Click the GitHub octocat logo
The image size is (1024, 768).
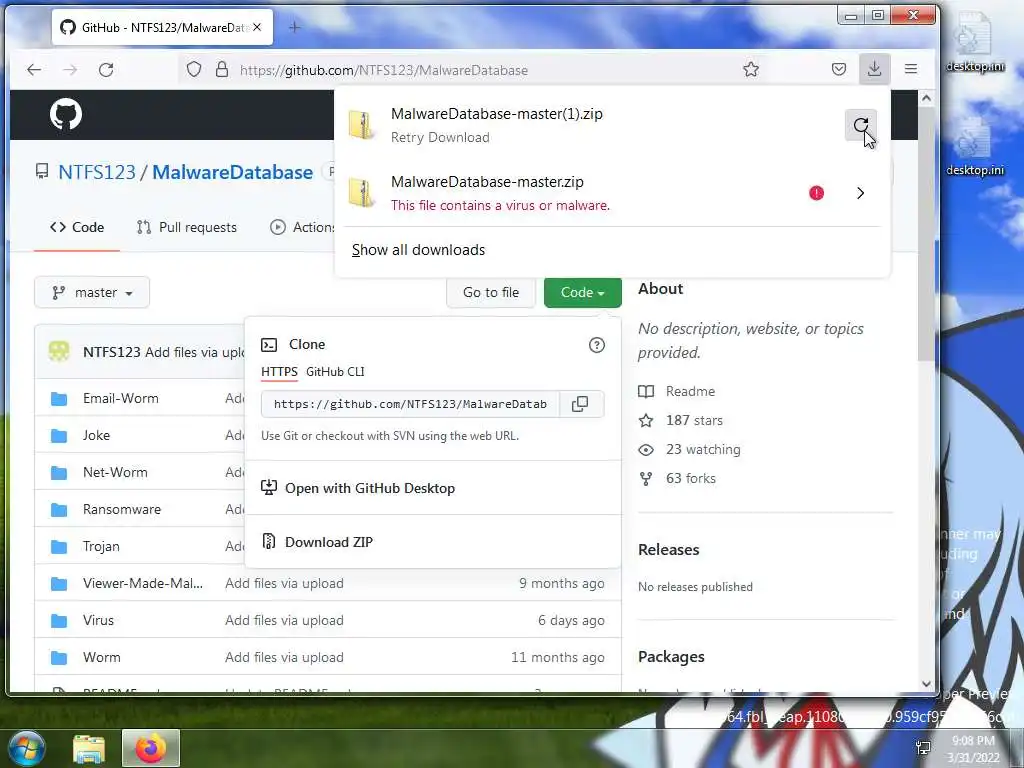click(x=66, y=114)
